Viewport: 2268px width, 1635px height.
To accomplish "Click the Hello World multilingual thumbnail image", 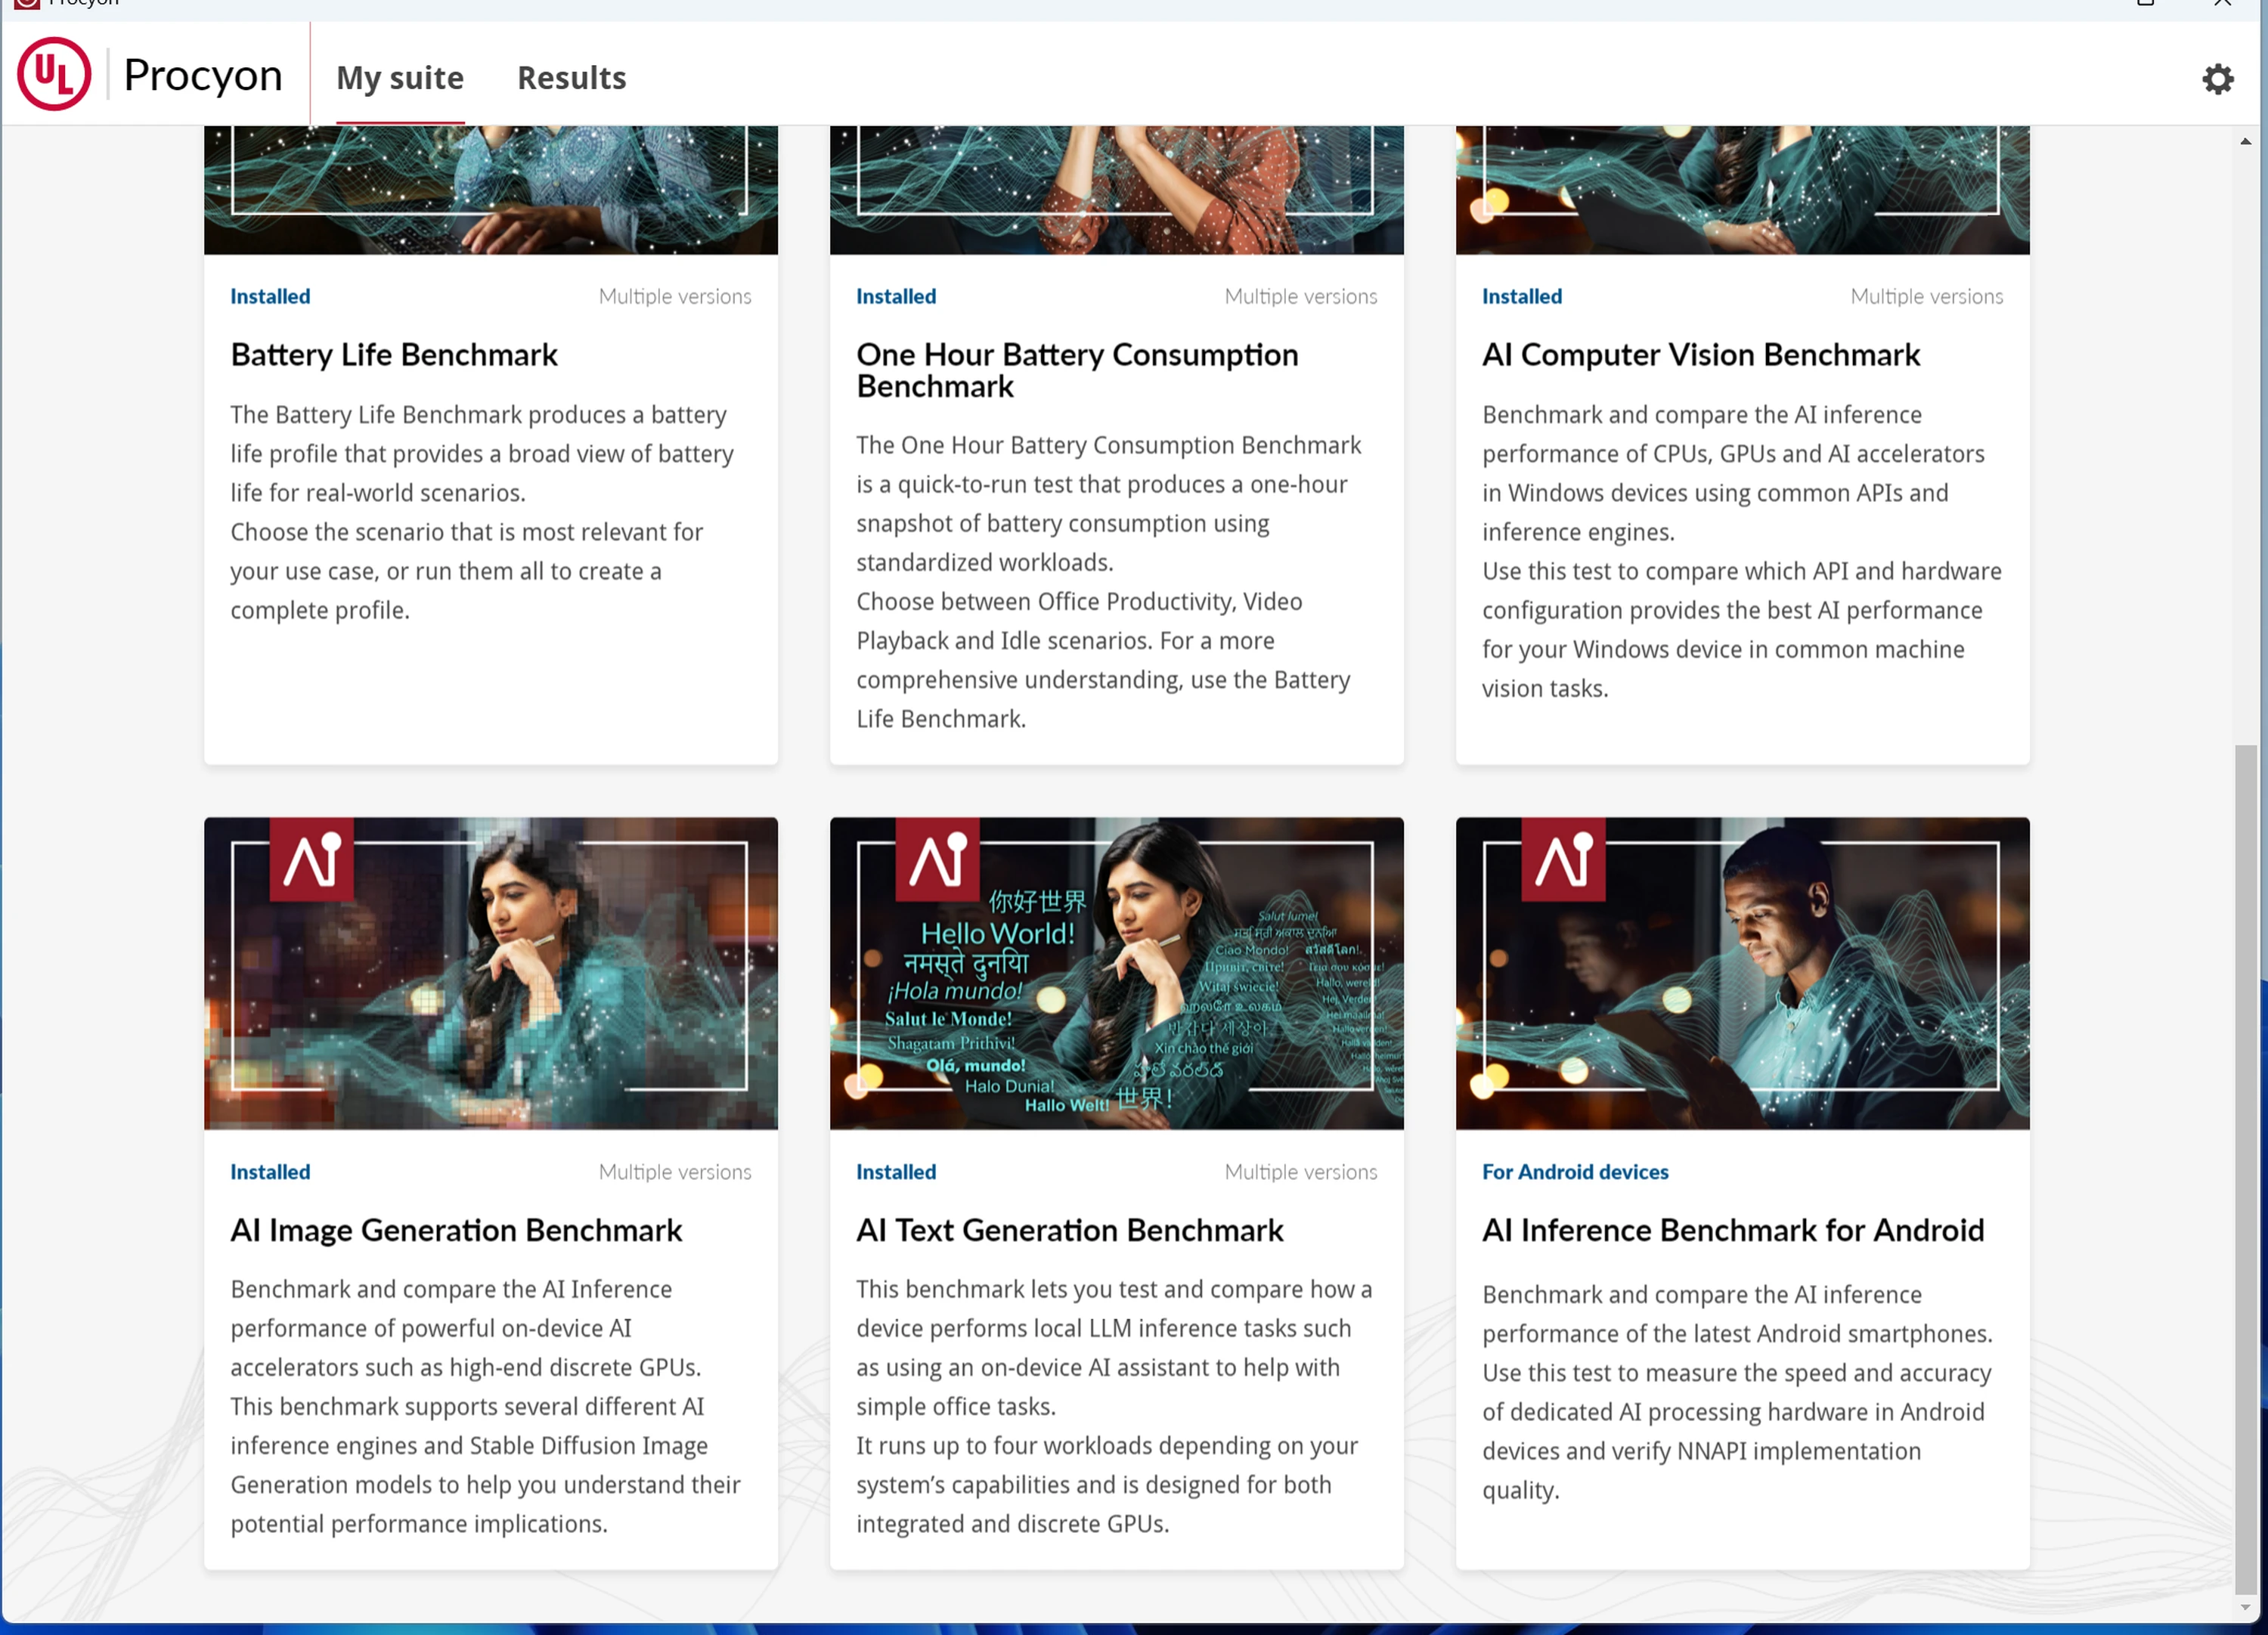I will [x=1116, y=973].
